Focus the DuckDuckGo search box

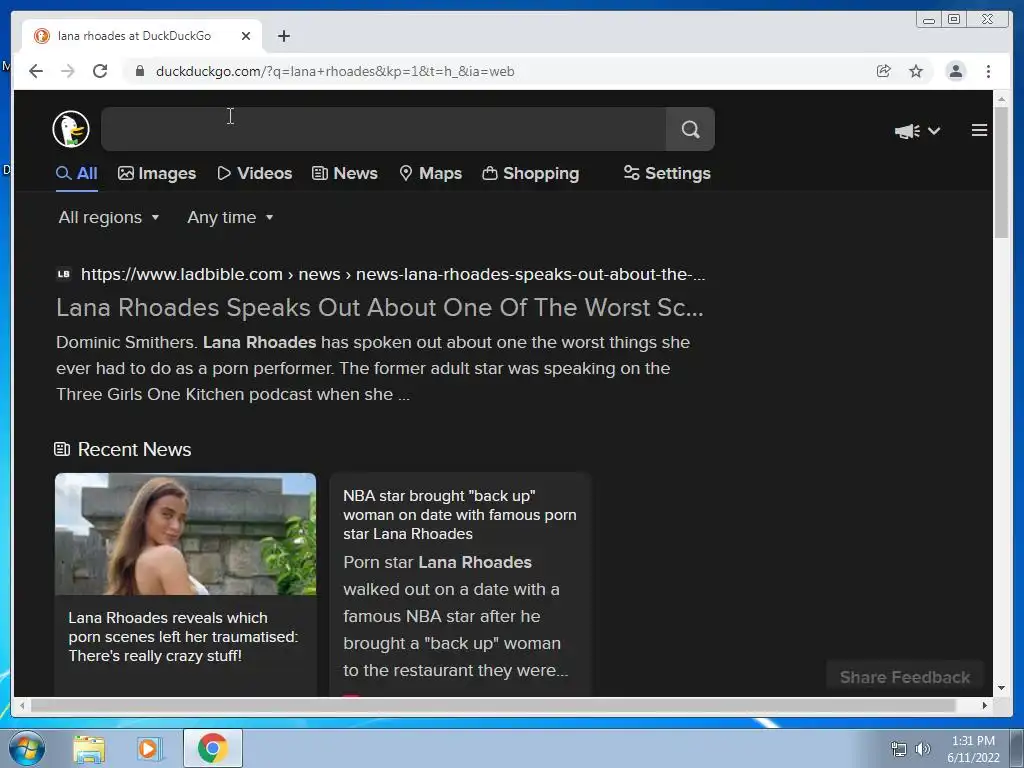pos(383,129)
